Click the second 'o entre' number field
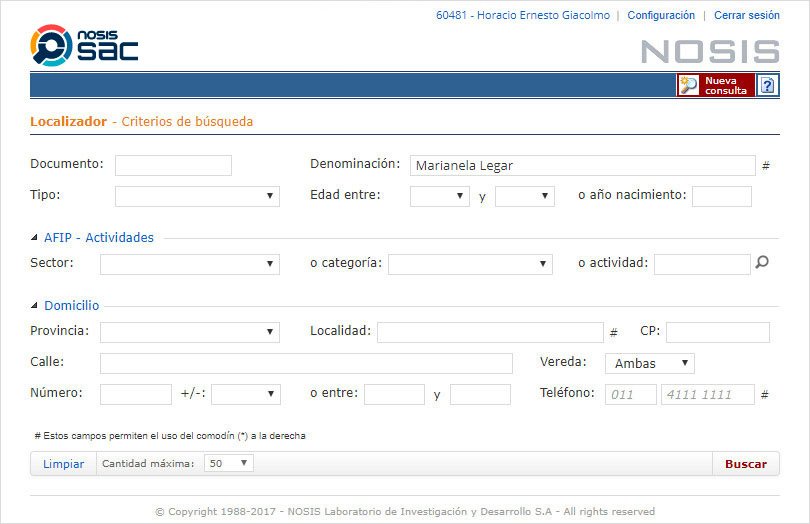This screenshot has width=810, height=524. [480, 394]
